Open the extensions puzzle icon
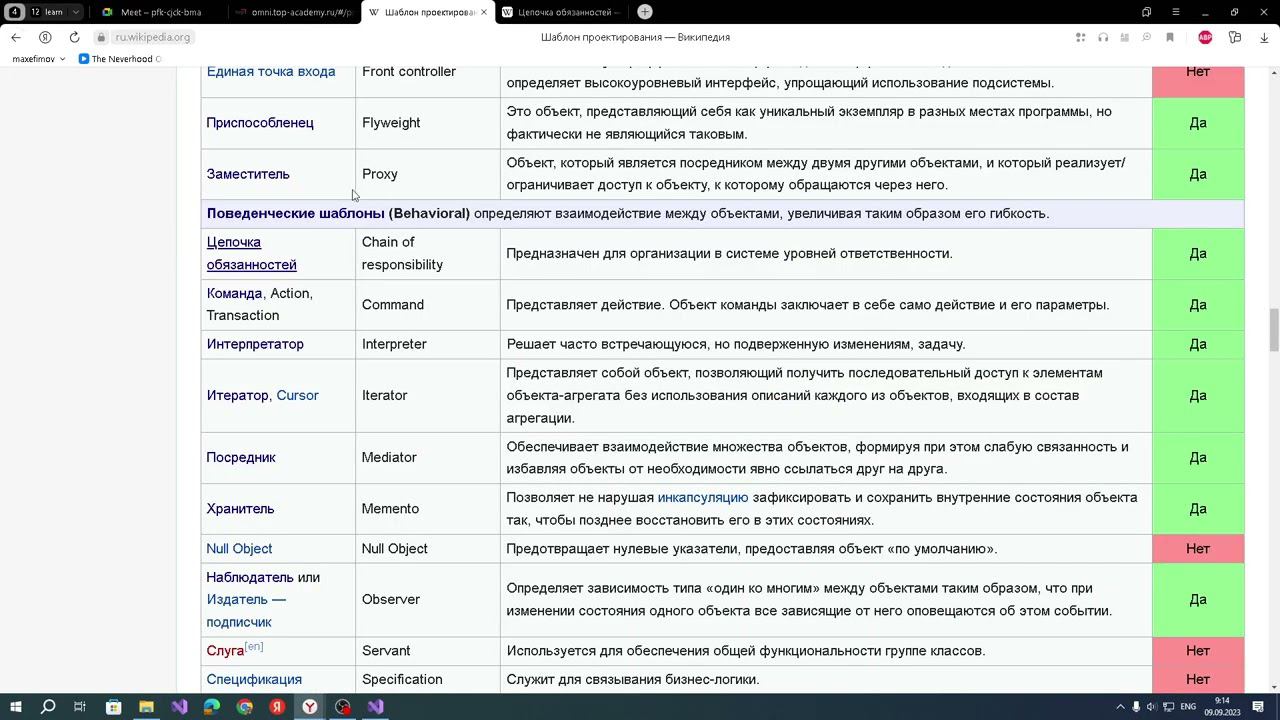 (1235, 37)
